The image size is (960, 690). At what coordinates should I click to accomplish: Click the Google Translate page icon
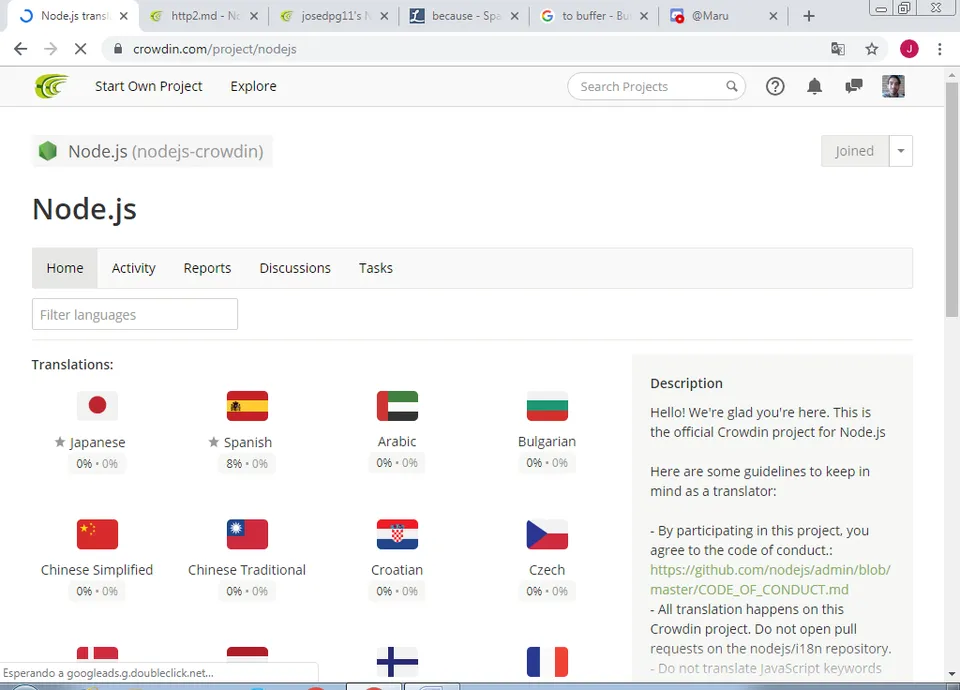(838, 49)
